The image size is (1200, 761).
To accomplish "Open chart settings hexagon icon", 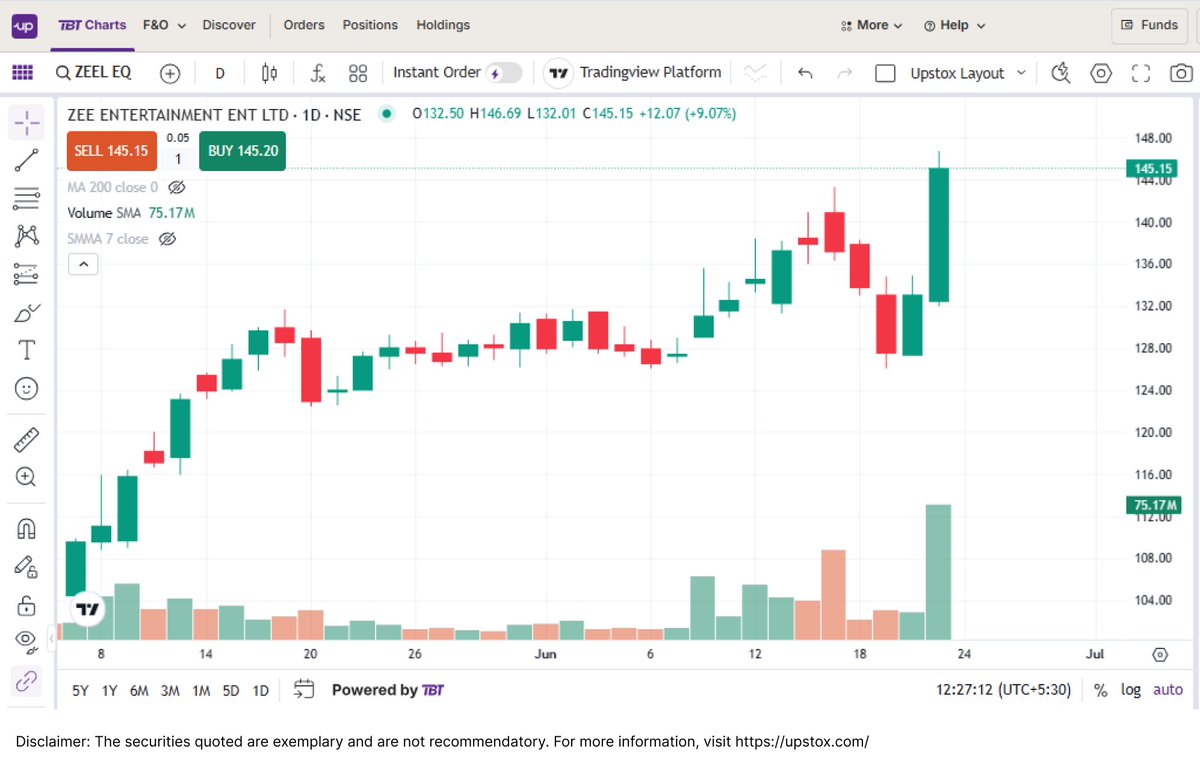I will click(x=1101, y=73).
